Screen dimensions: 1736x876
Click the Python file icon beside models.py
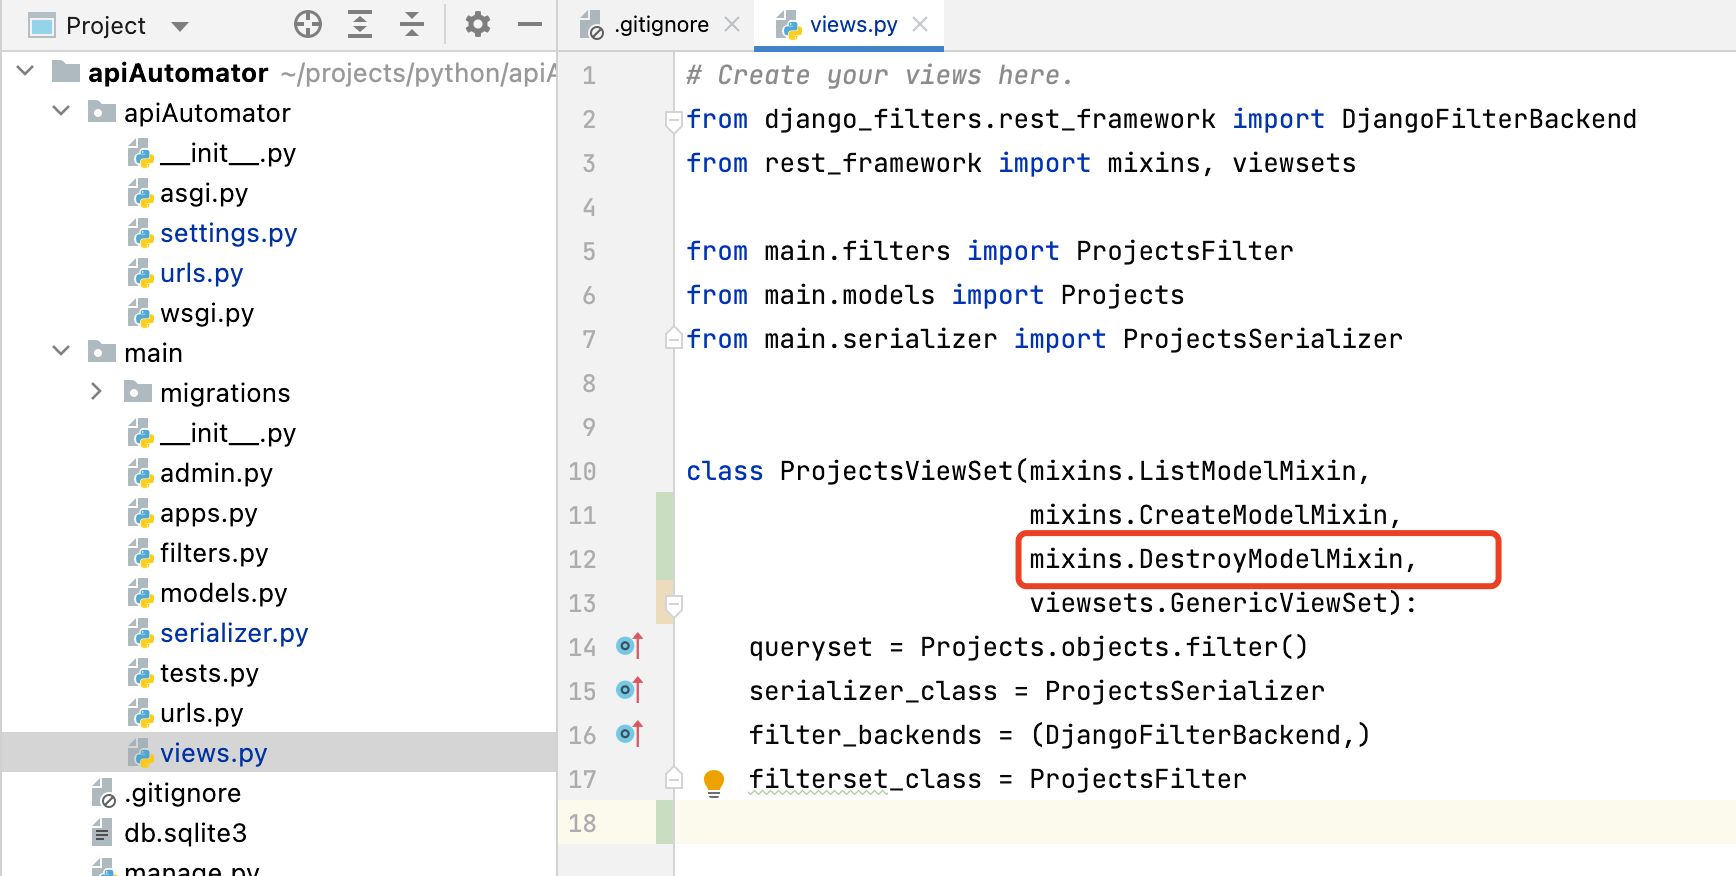[x=140, y=593]
